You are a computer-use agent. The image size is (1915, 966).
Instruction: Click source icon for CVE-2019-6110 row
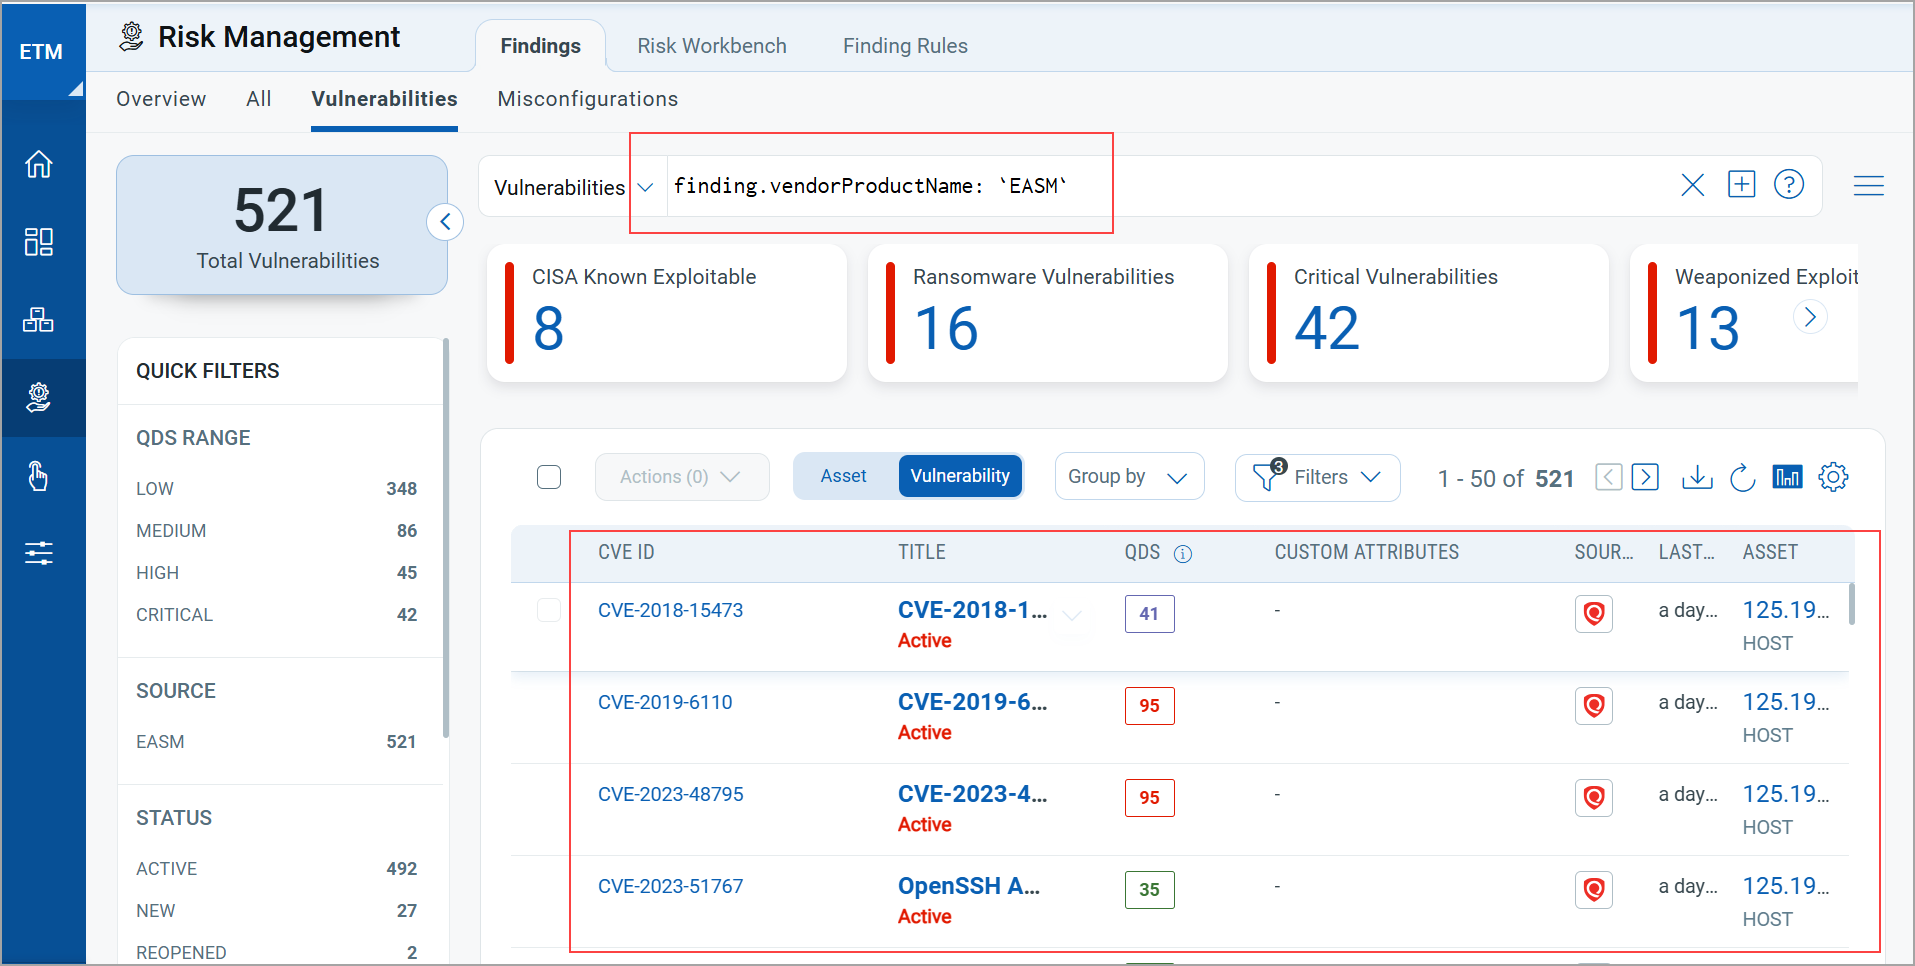coord(1594,705)
